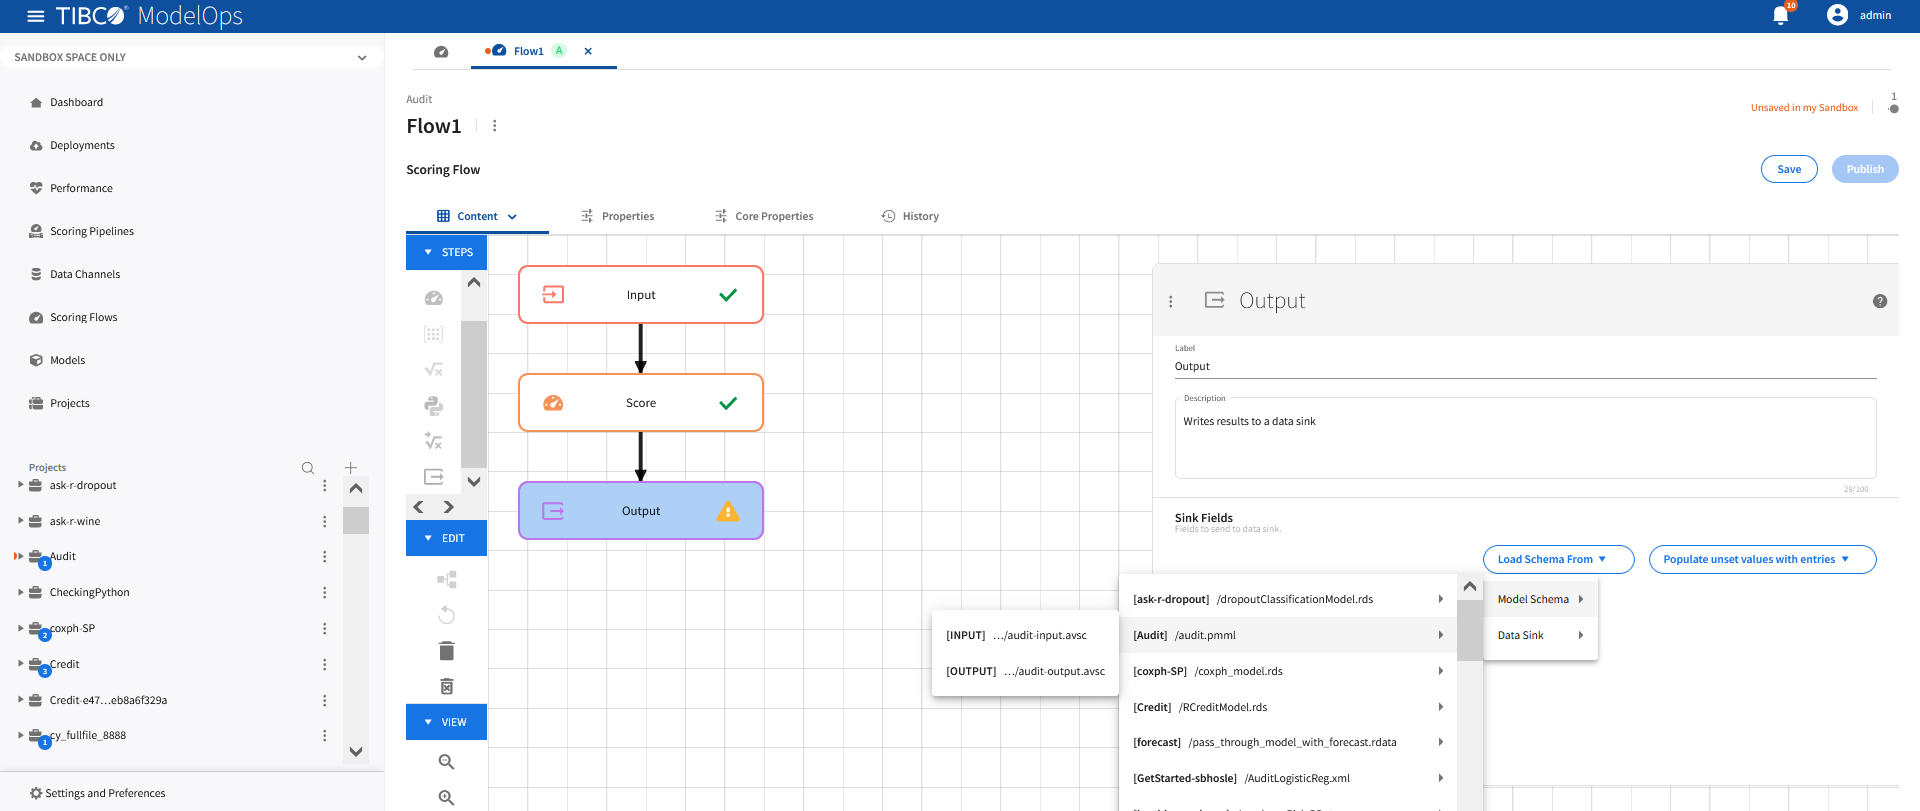Click the Publish button
This screenshot has height=811, width=1920.
[1865, 169]
